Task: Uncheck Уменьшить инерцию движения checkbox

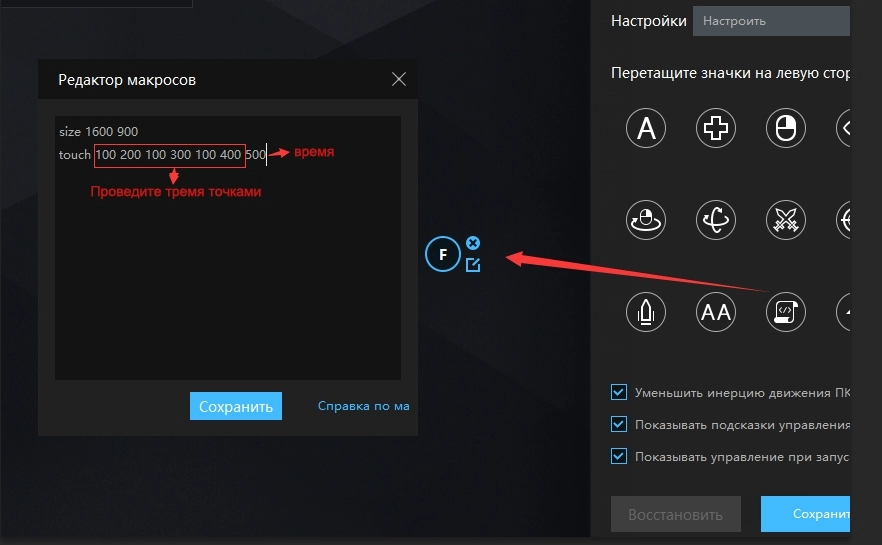Action: pyautogui.click(x=619, y=391)
